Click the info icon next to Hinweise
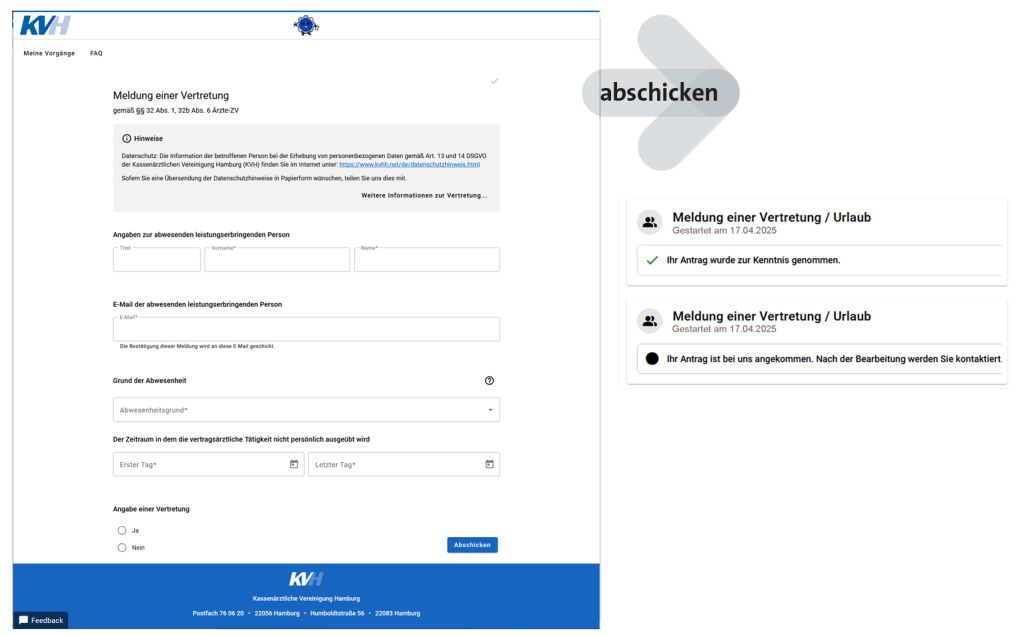This screenshot has width=1024, height=635. (x=127, y=138)
